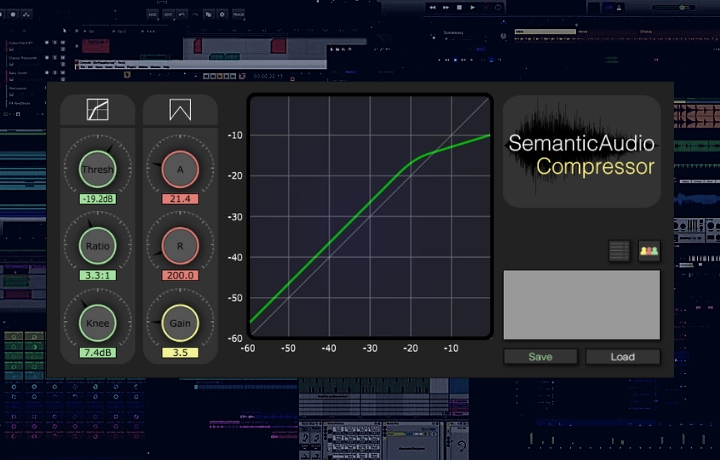
Task: Click the Knee knob
Action: click(x=97, y=323)
